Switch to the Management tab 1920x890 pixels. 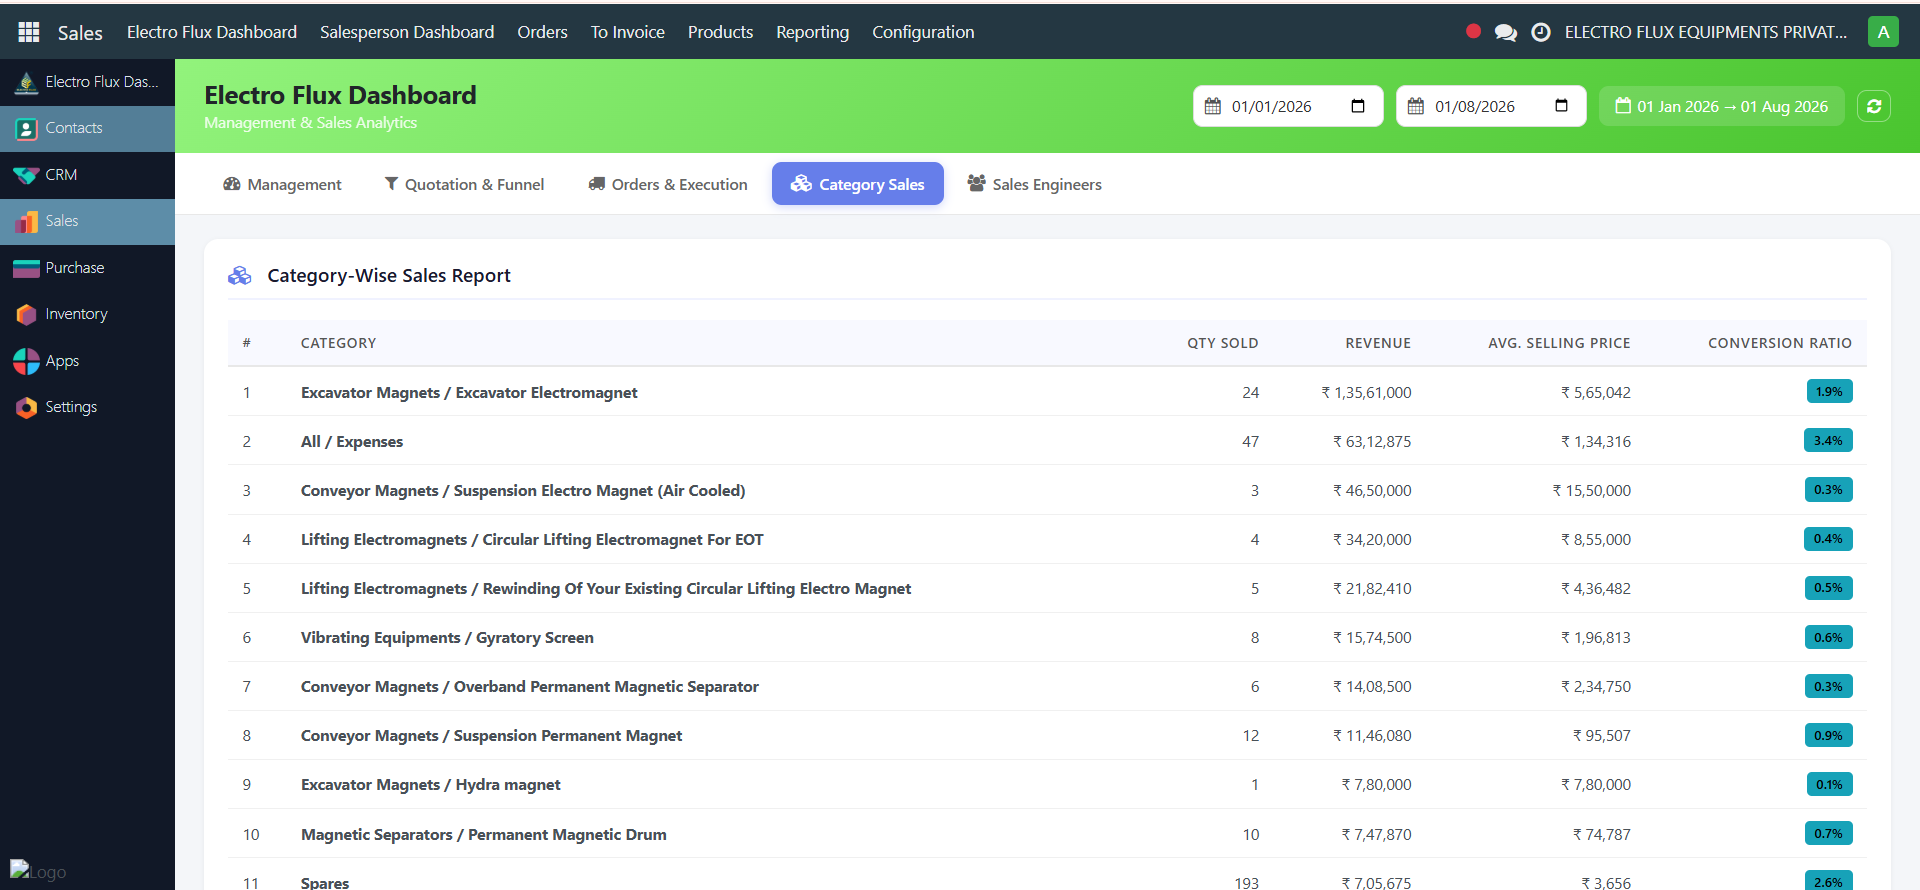282,184
